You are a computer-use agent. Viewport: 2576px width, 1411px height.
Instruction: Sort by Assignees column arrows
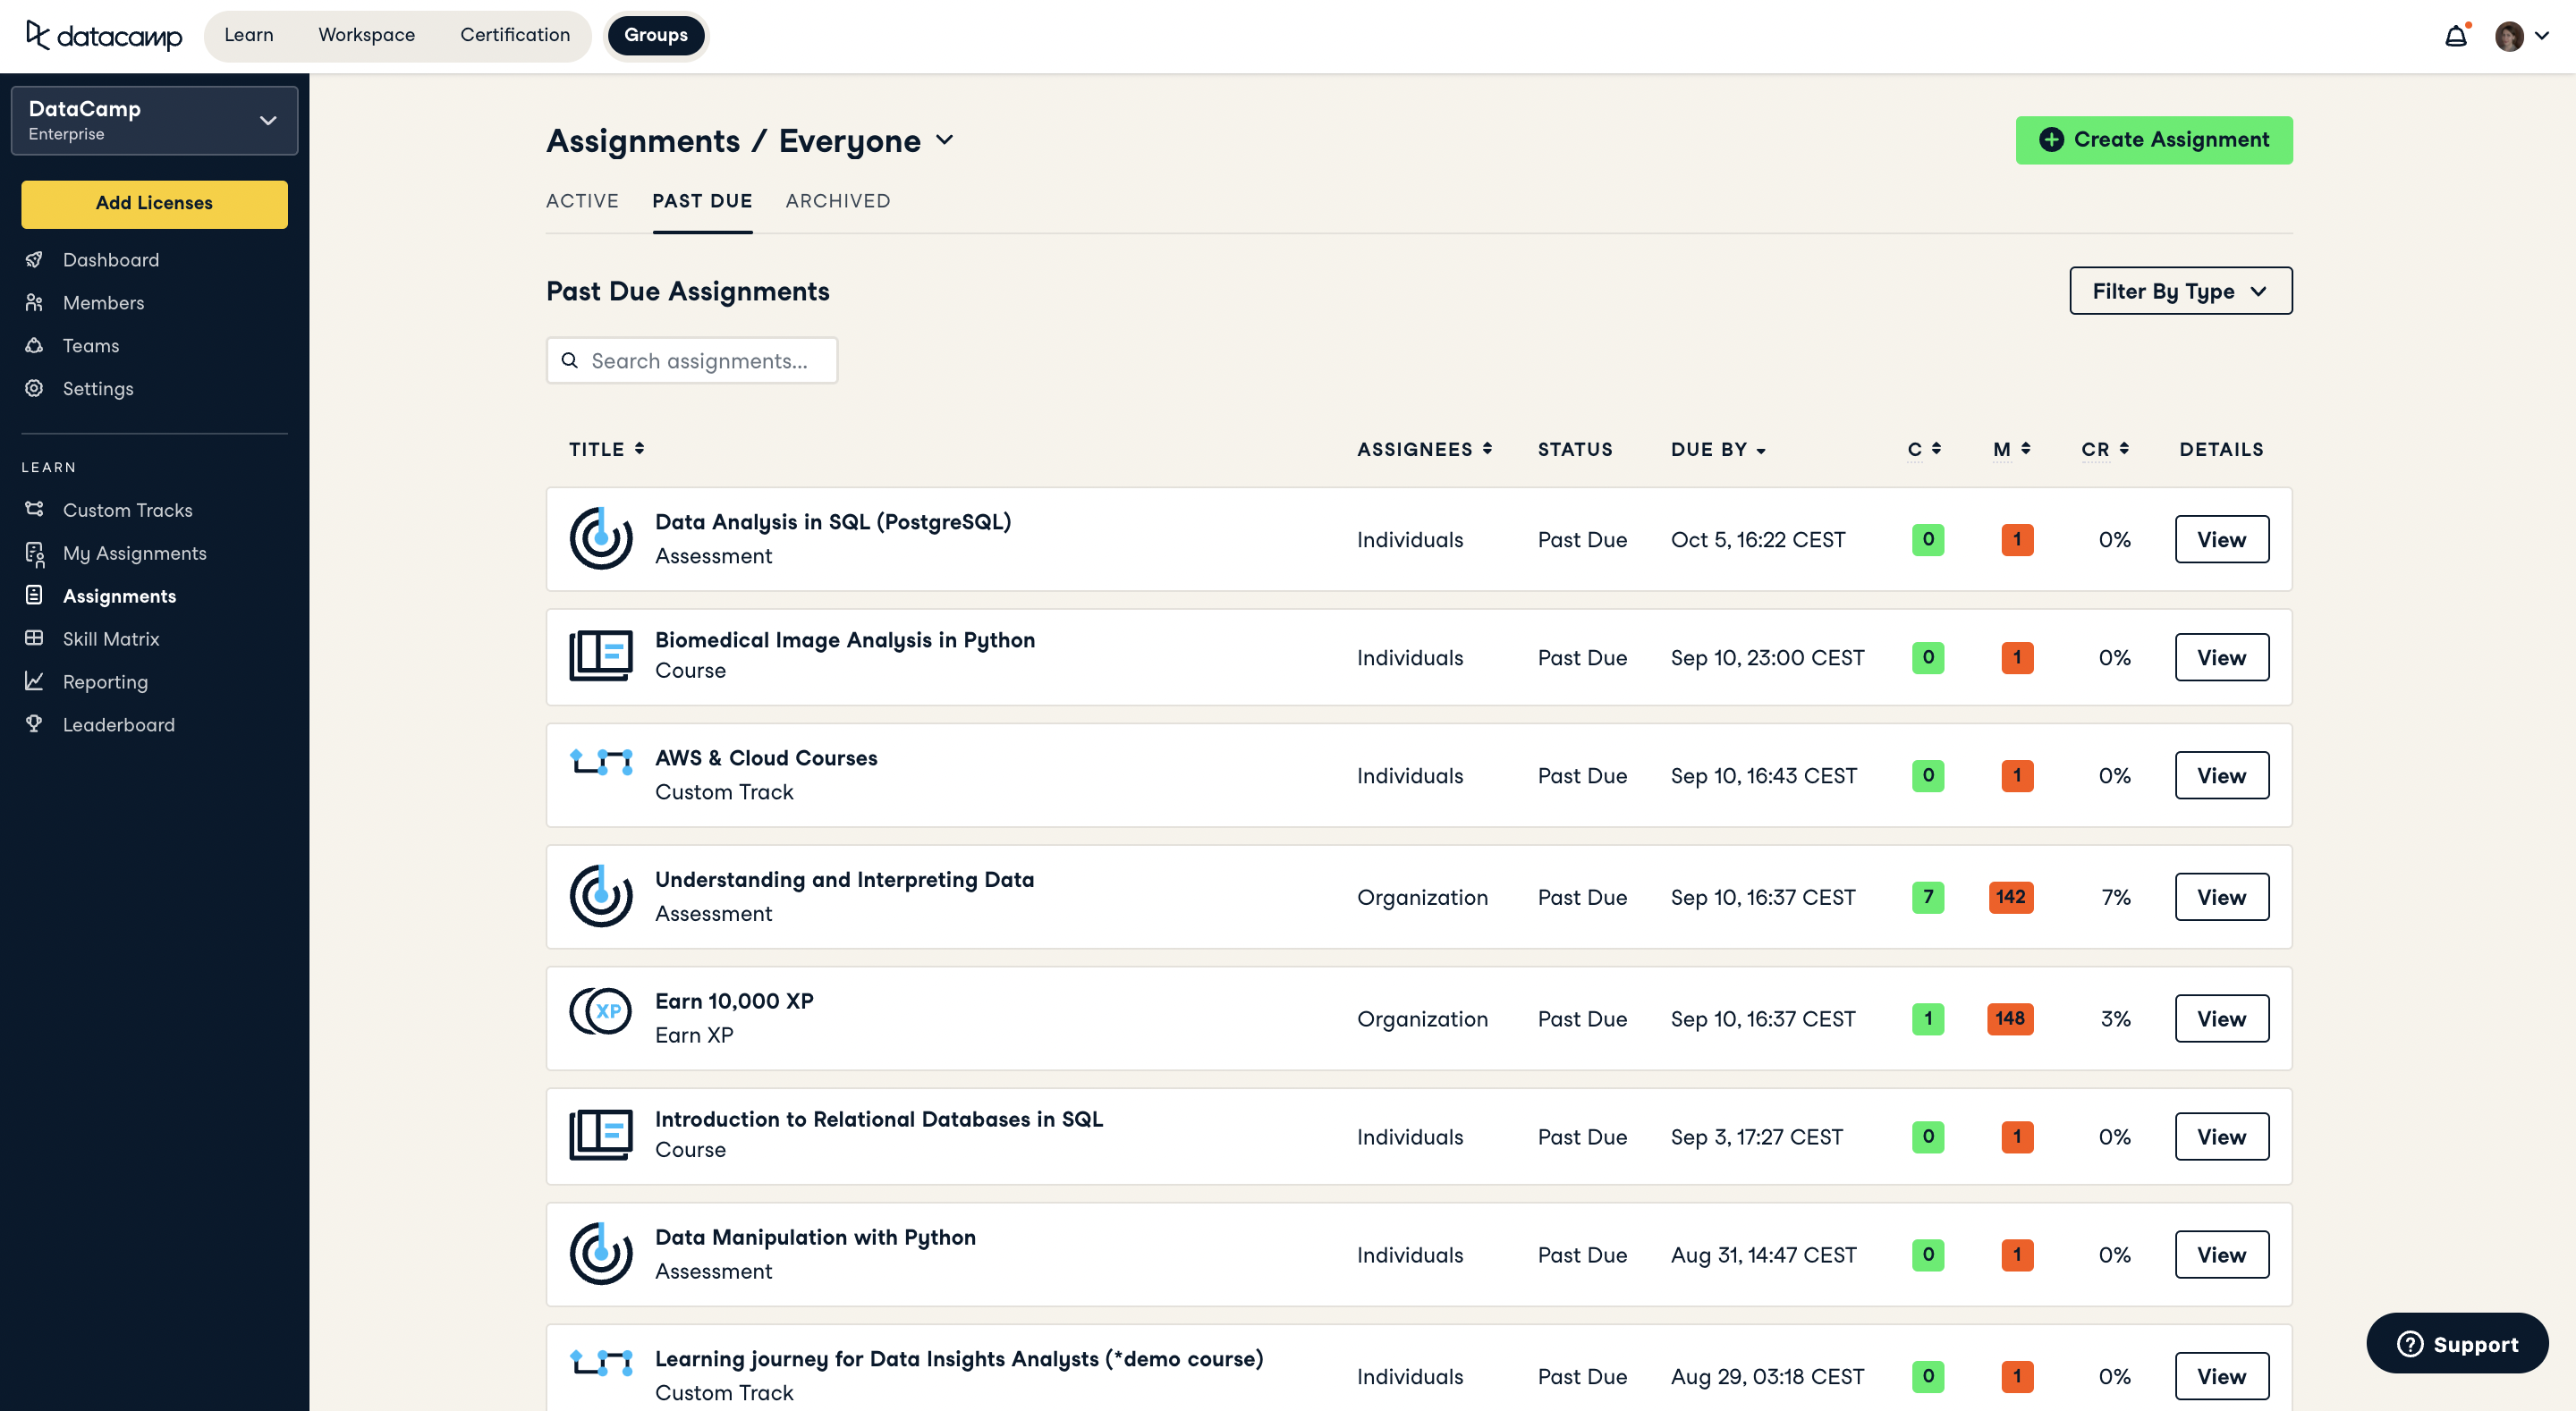(1487, 449)
